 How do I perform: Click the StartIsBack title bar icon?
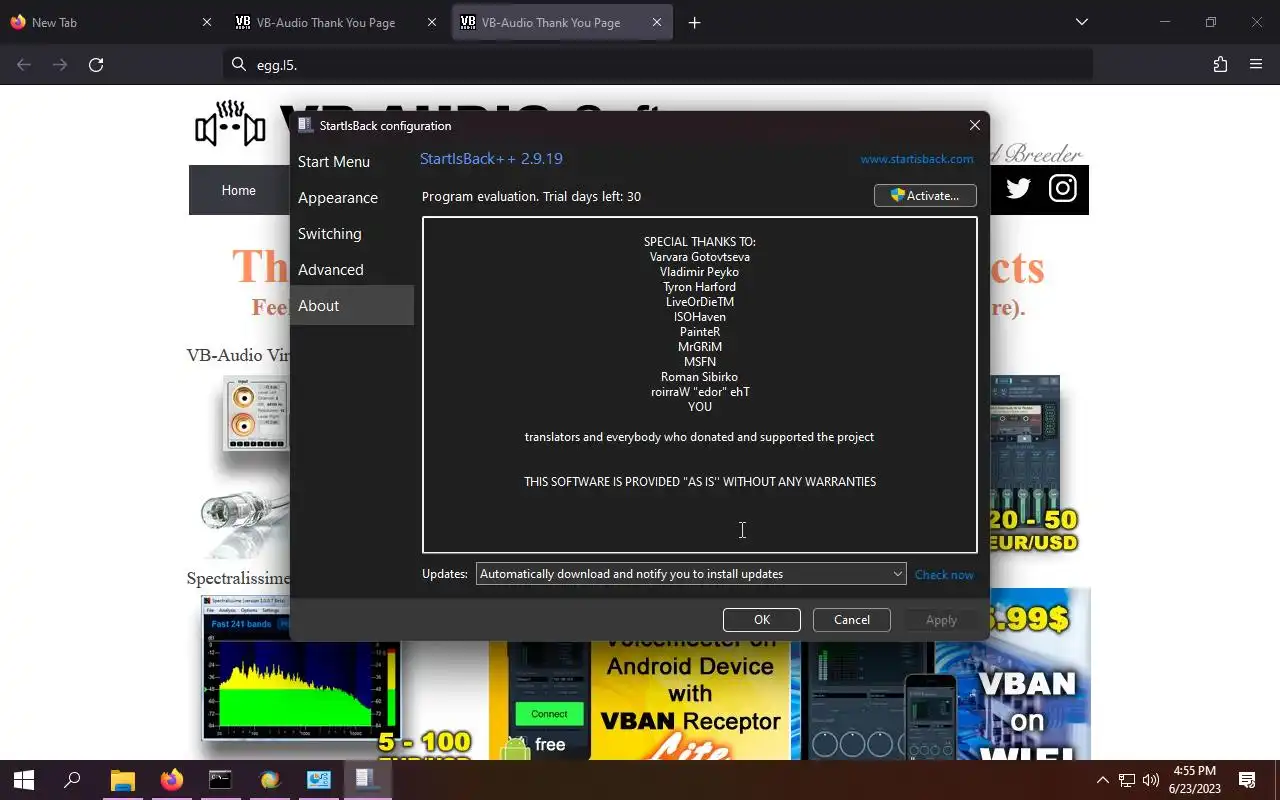point(306,125)
